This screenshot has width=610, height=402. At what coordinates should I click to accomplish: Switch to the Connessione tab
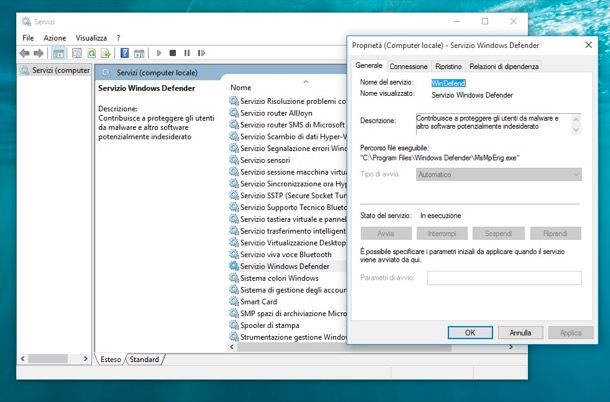(x=408, y=67)
